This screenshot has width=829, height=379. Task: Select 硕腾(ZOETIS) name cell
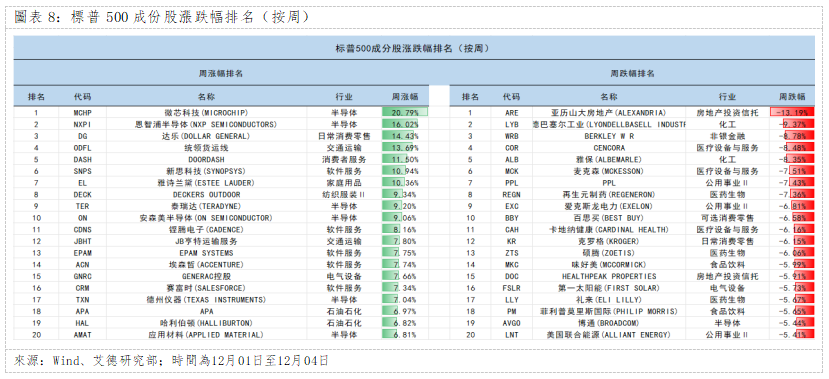(x=609, y=253)
